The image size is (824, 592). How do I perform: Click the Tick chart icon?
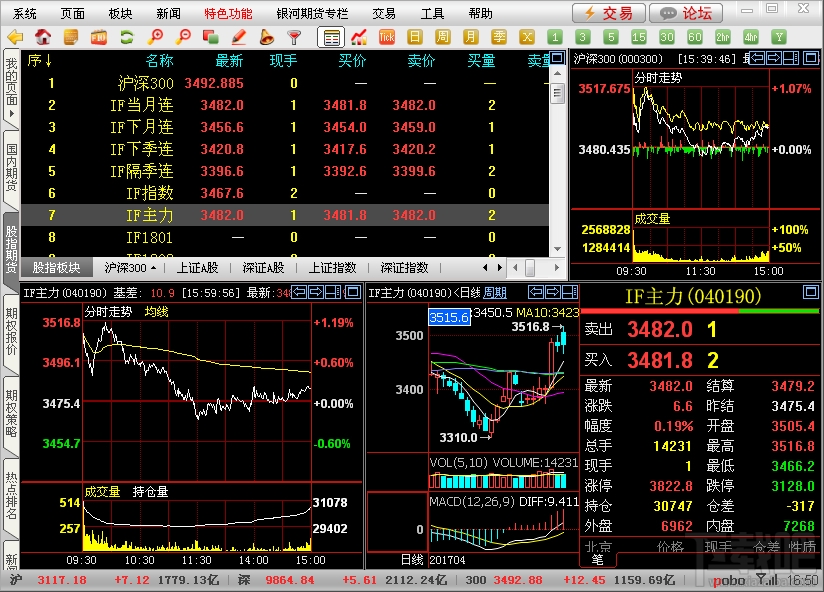pyautogui.click(x=386, y=37)
